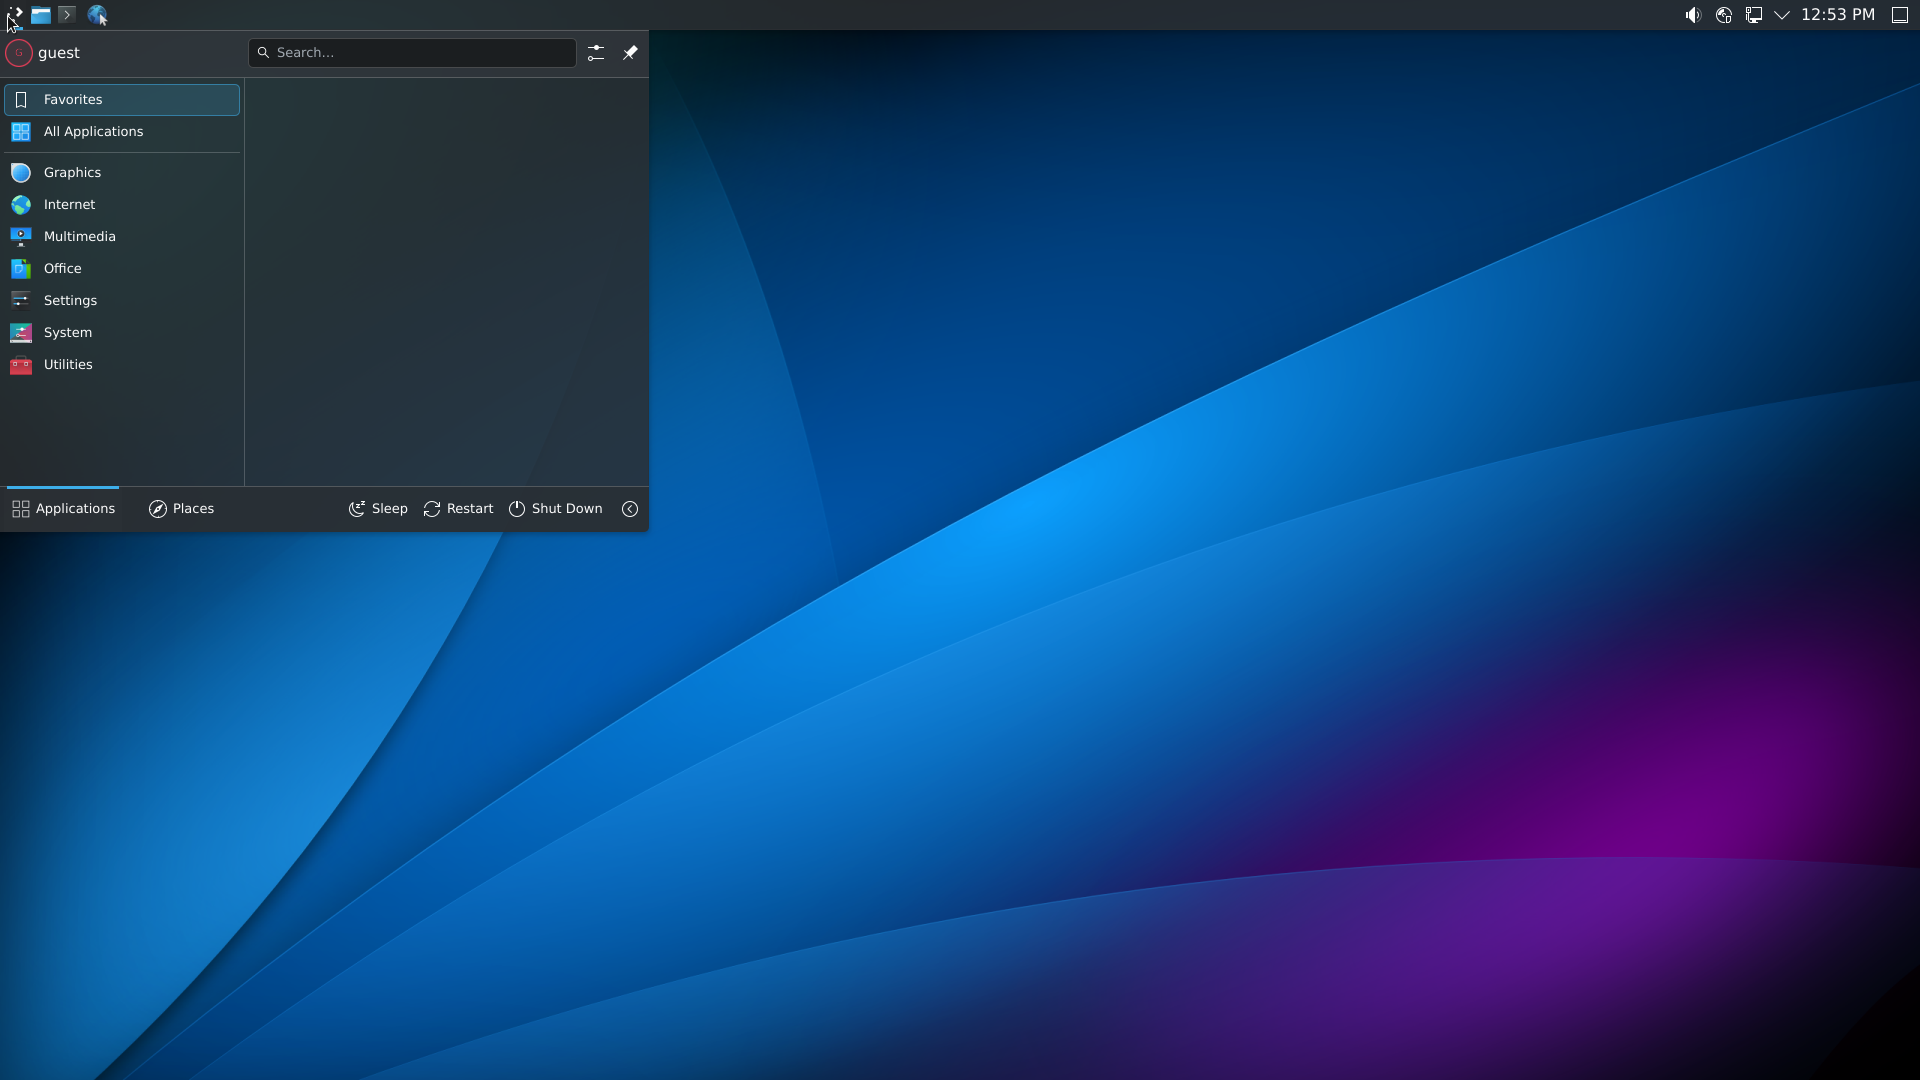The height and width of the screenshot is (1080, 1920).
Task: Click the Shut Down button
Action: pos(555,509)
